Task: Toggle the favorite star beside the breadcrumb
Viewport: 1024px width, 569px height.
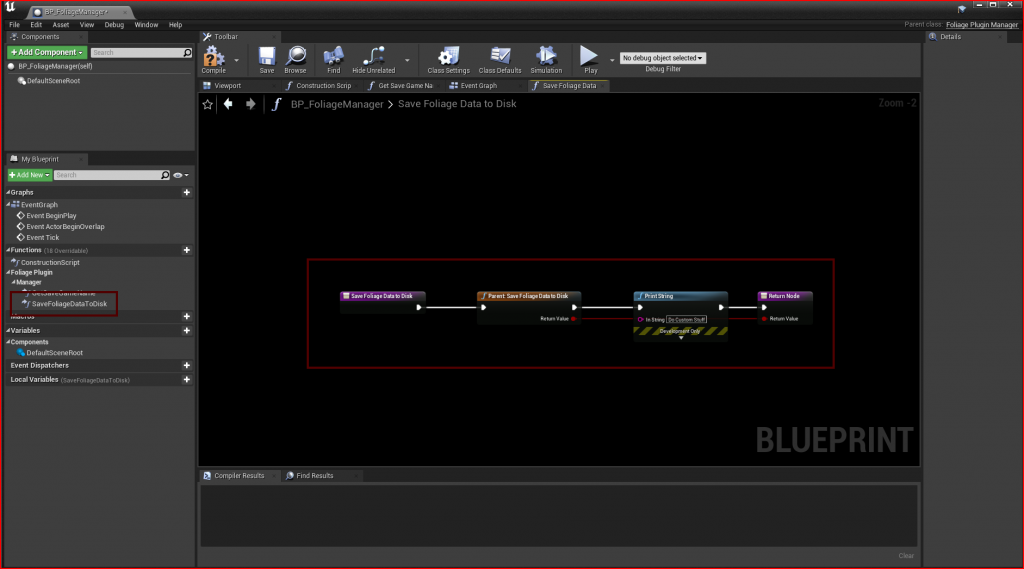Action: pyautogui.click(x=208, y=104)
